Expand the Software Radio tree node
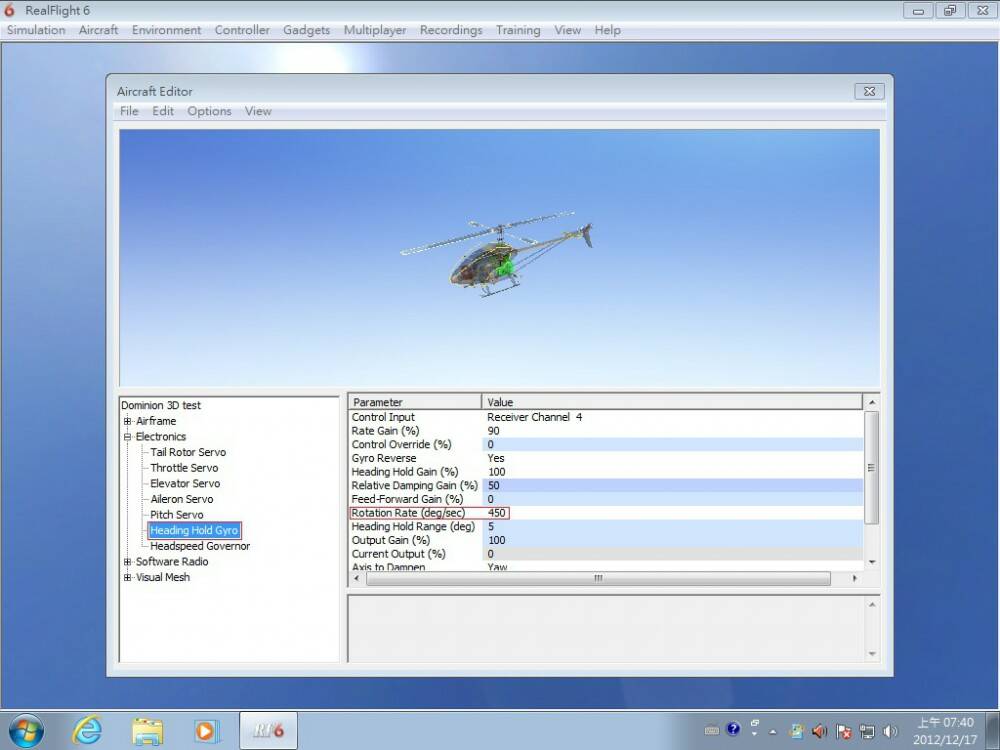The height and width of the screenshot is (750, 1000). click(128, 562)
